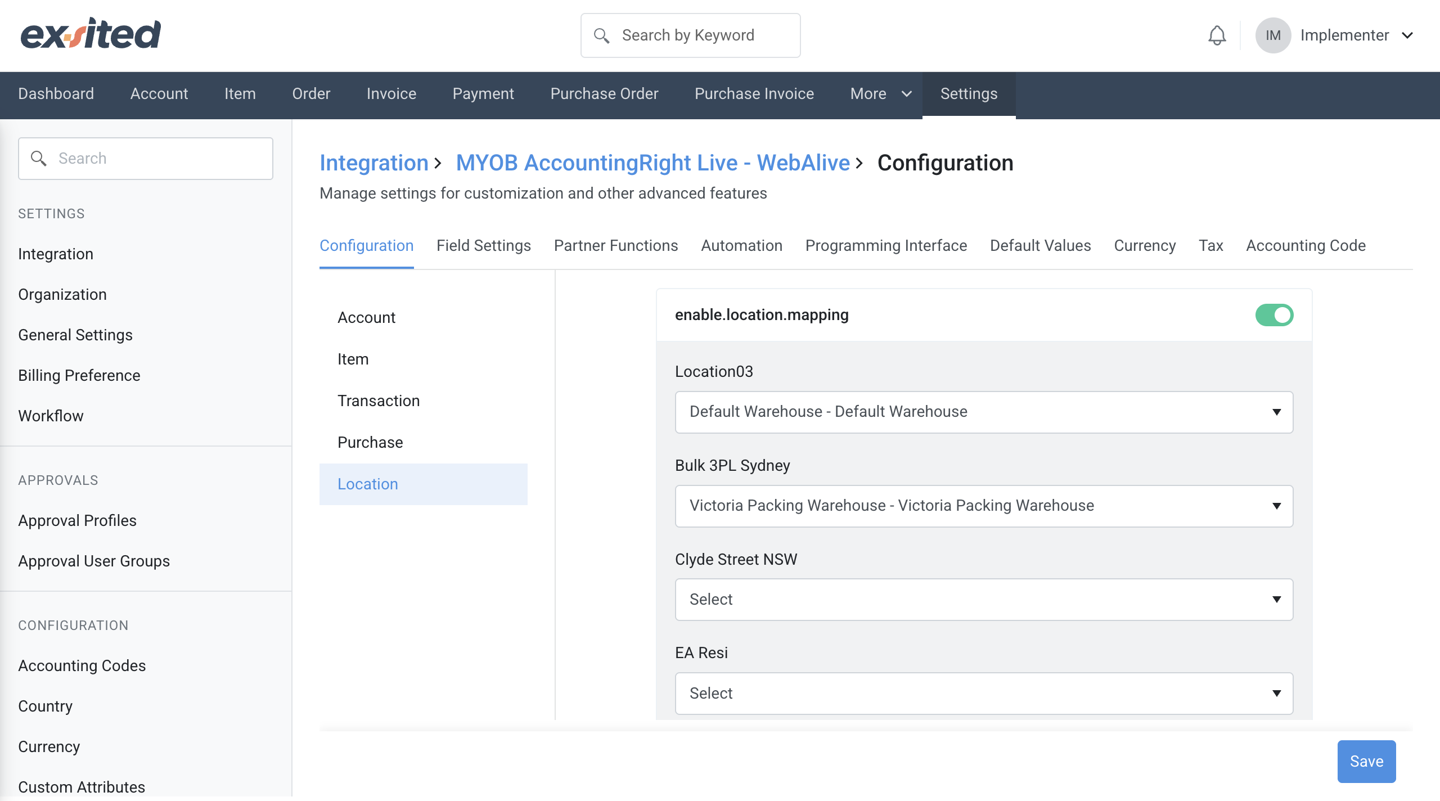Click the enable.location.mapping label
The image size is (1440, 801).
(x=762, y=315)
